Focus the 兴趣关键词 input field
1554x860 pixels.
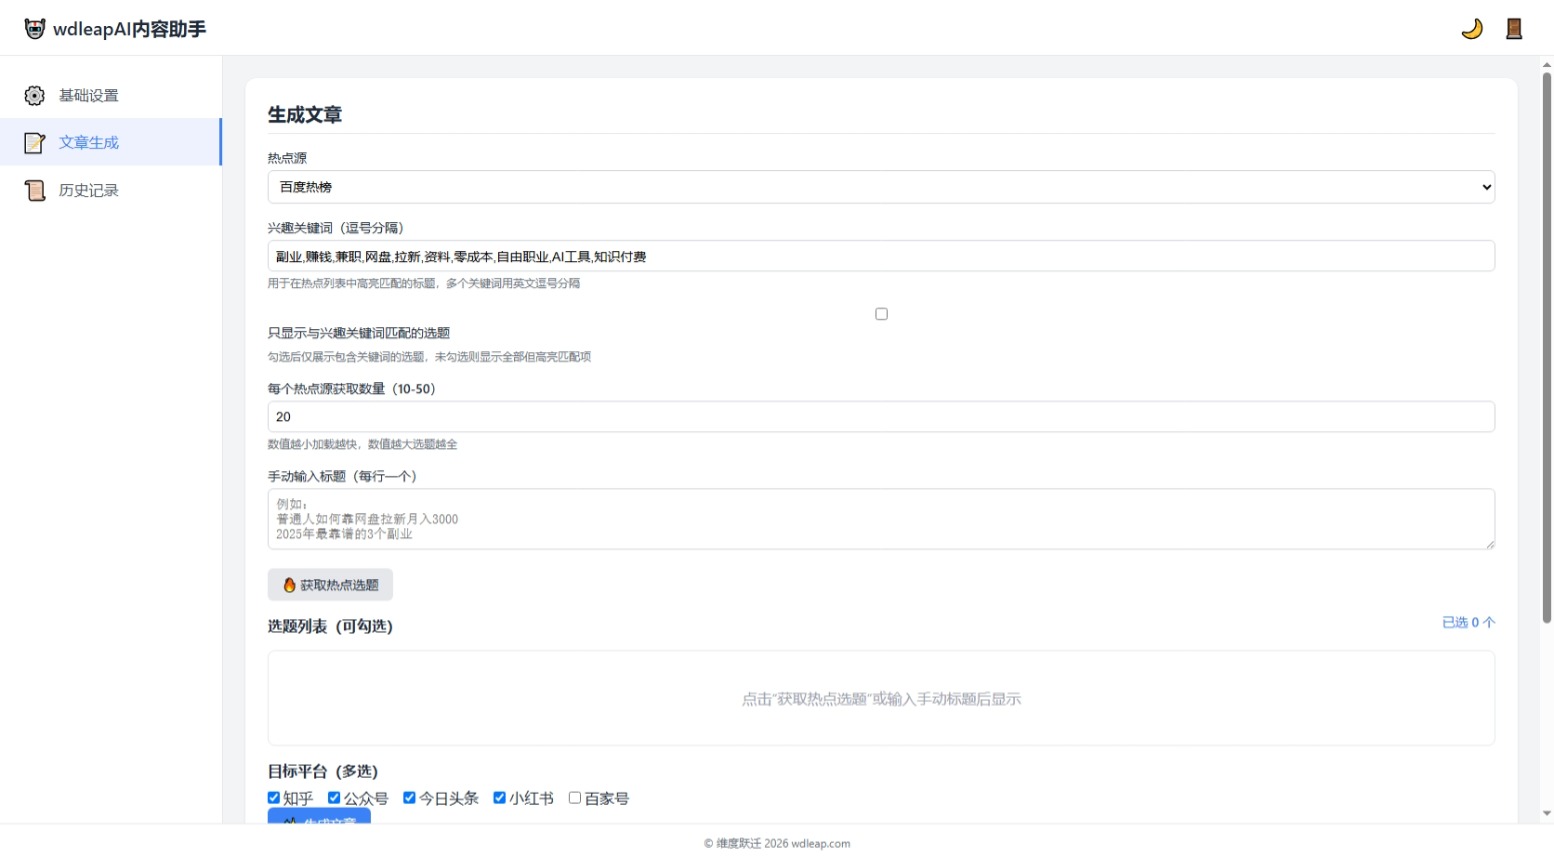[x=881, y=256]
